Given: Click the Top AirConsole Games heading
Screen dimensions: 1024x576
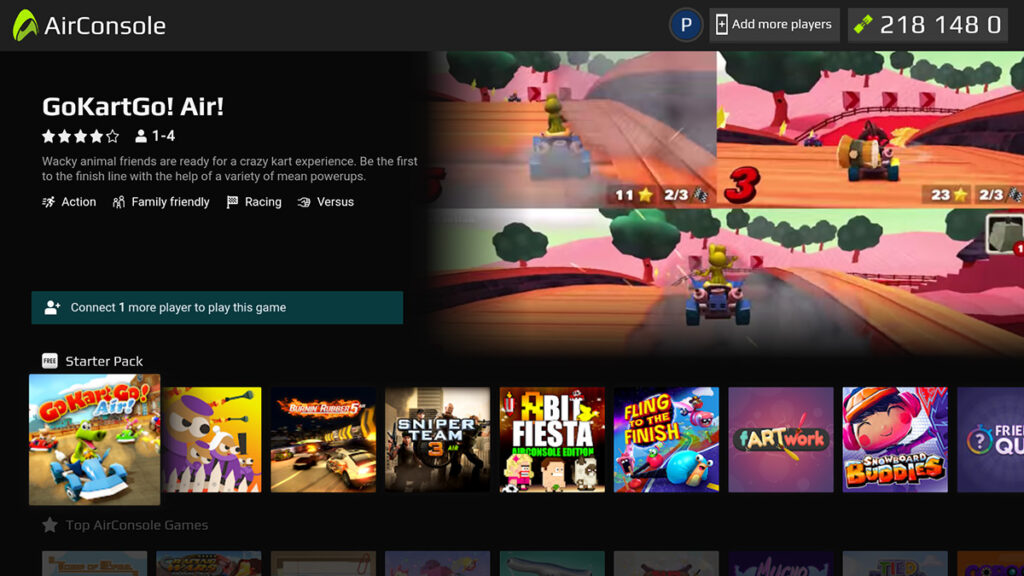Looking at the screenshot, I should pyautogui.click(x=136, y=525).
